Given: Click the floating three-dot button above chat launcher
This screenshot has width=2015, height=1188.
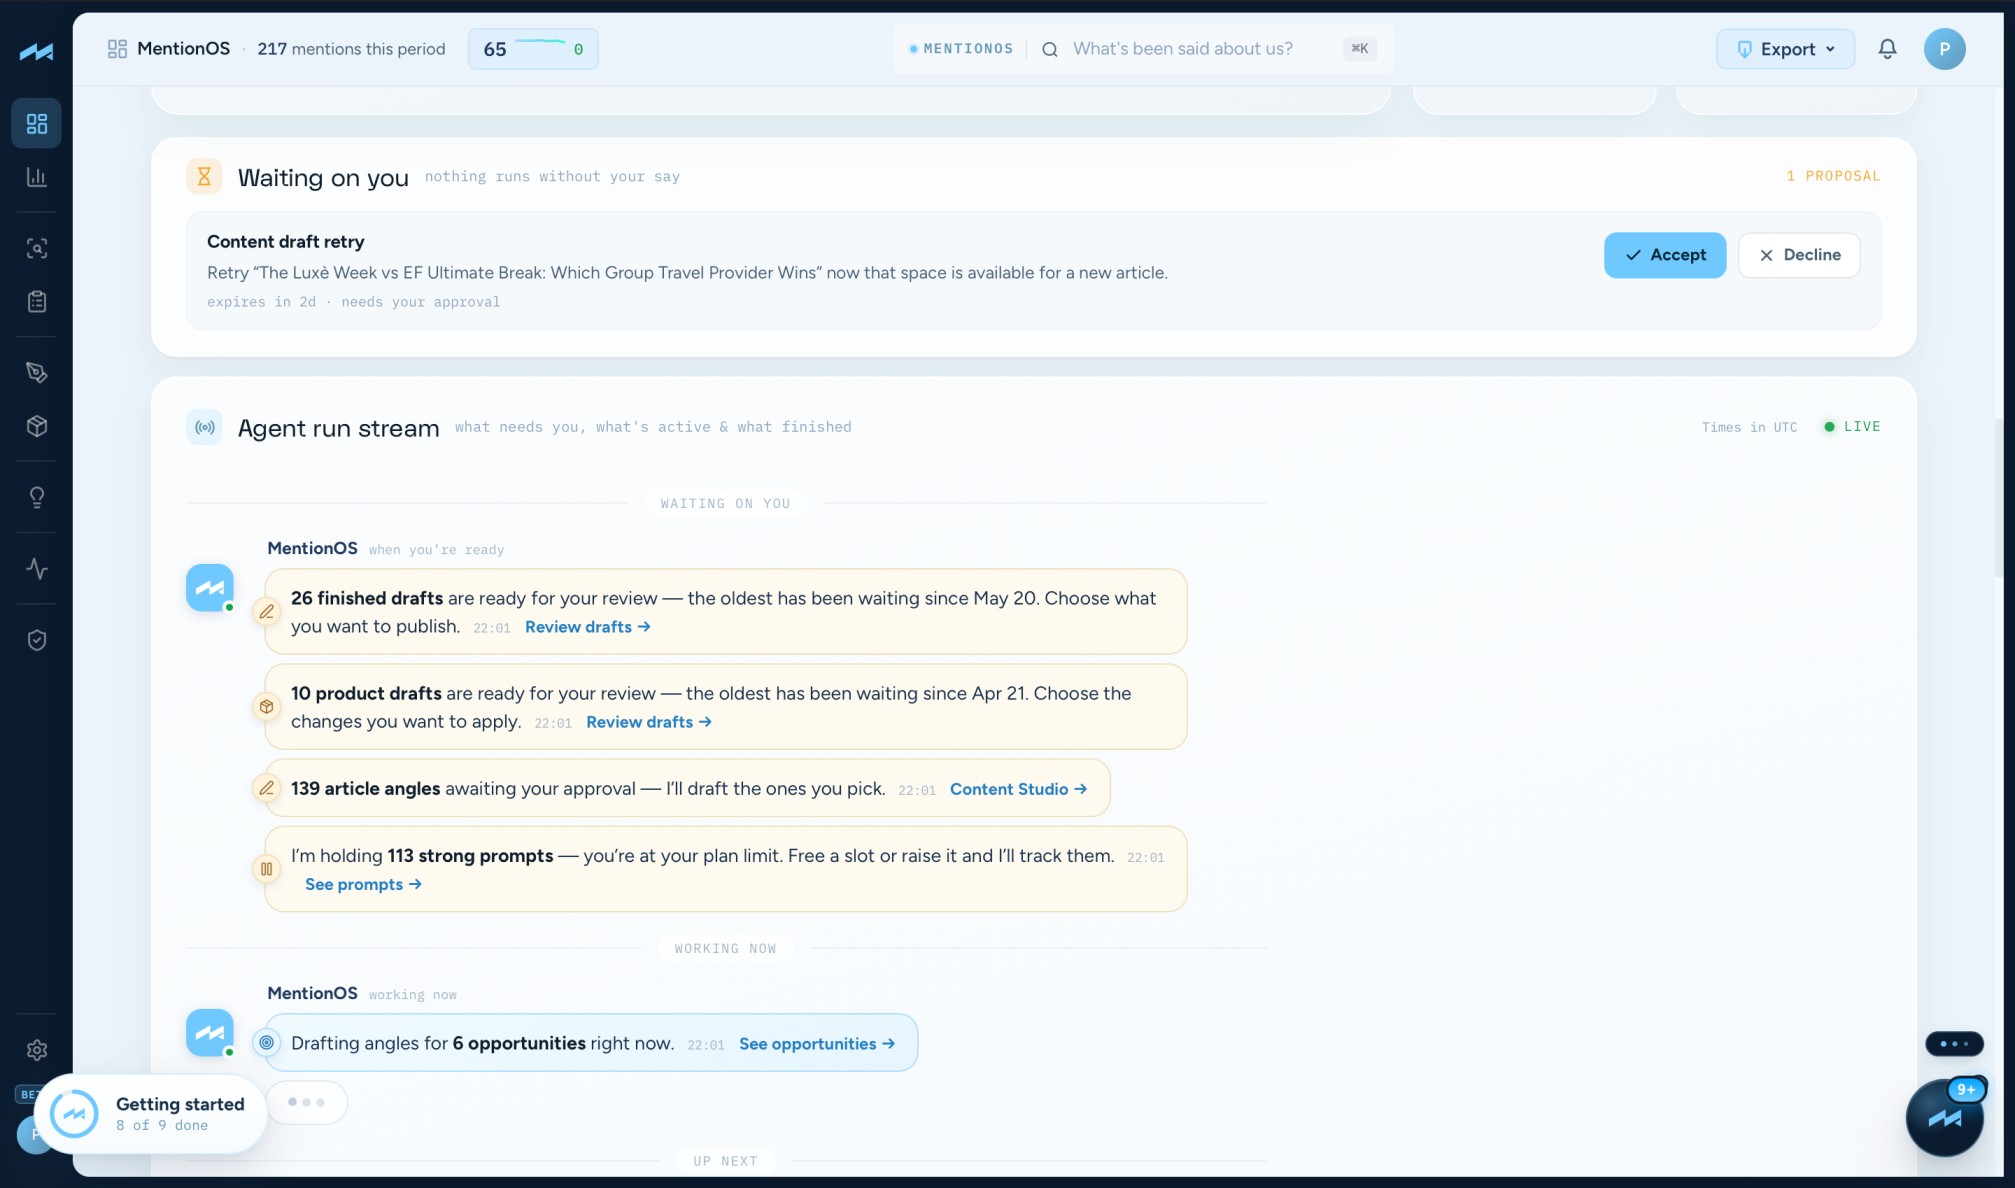Looking at the screenshot, I should tap(1954, 1044).
